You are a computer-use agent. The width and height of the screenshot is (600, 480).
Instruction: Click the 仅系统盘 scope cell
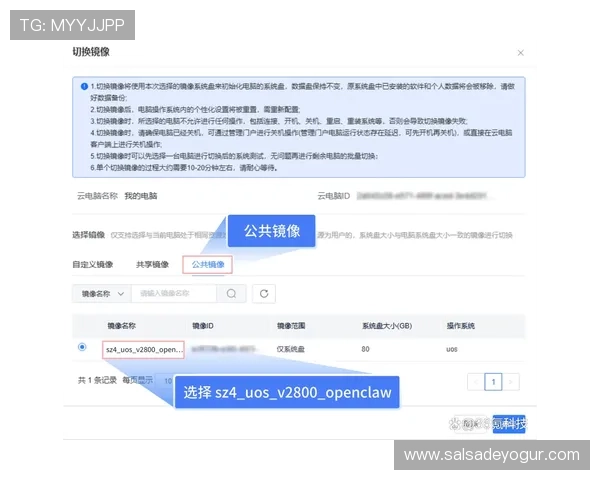point(291,349)
